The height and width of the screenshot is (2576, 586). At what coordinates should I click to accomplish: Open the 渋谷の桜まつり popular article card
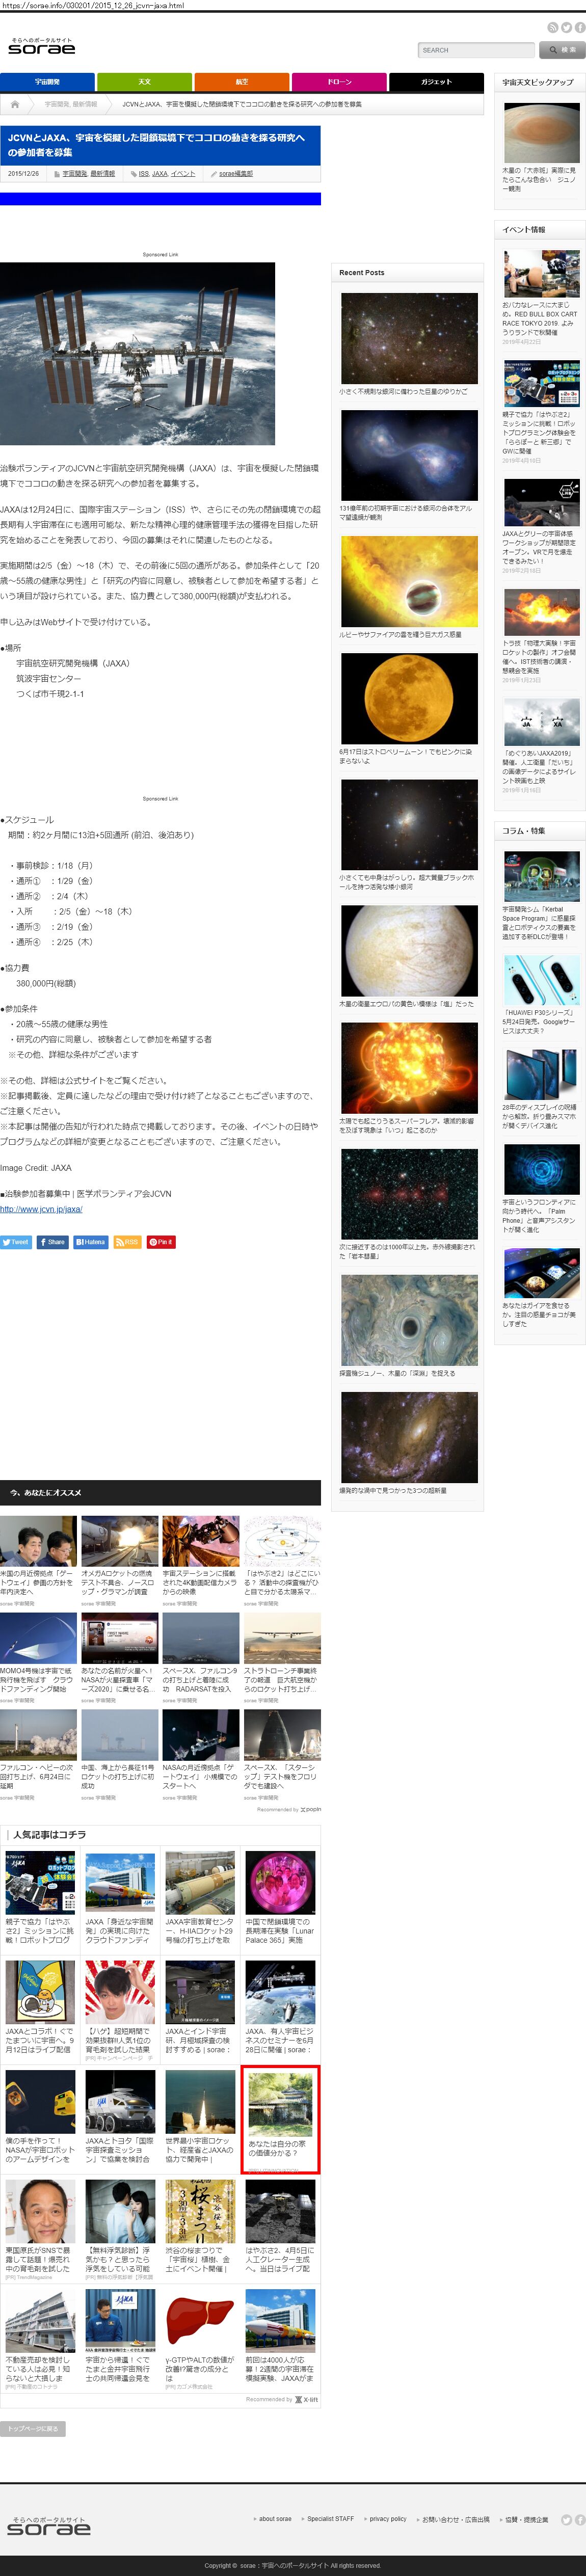pyautogui.click(x=200, y=2228)
